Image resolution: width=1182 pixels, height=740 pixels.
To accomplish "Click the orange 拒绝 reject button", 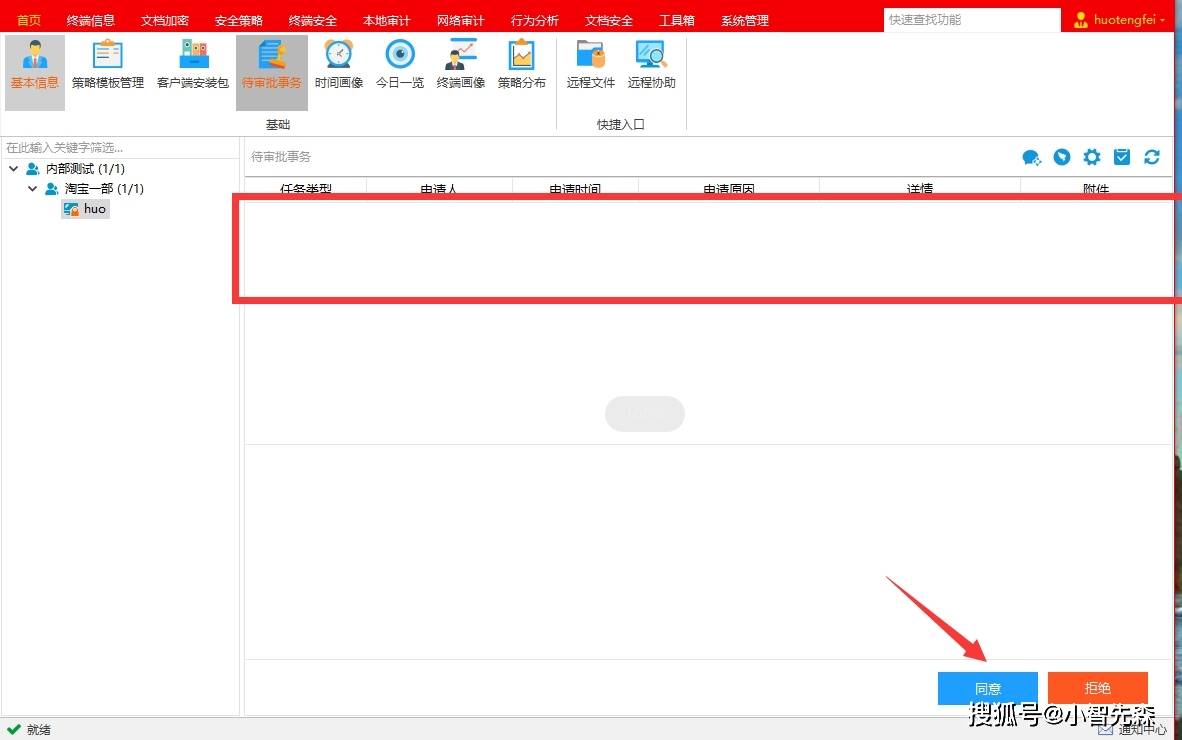I will tap(1098, 688).
